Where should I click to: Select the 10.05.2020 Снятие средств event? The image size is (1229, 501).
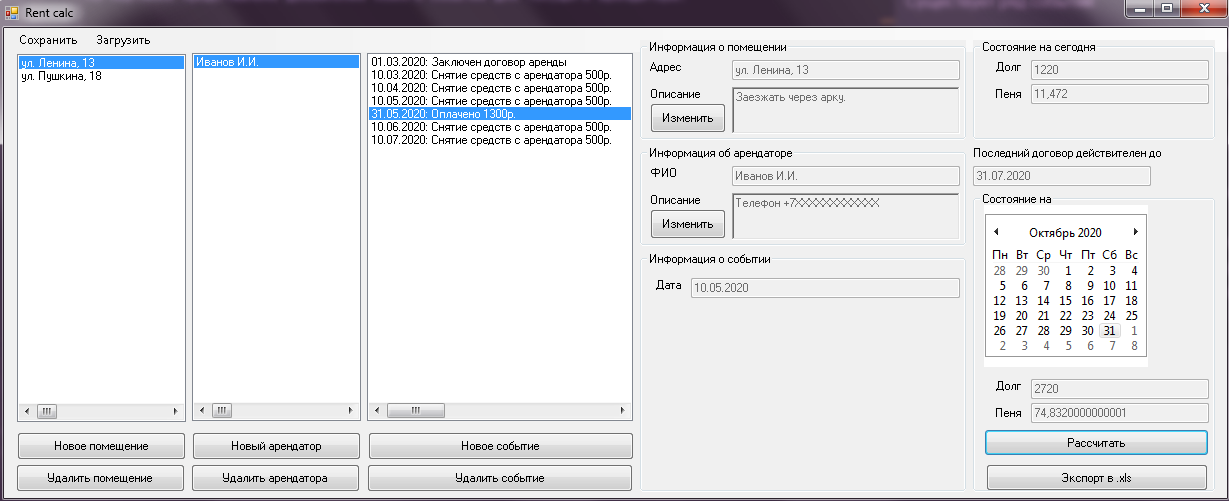(x=500, y=101)
